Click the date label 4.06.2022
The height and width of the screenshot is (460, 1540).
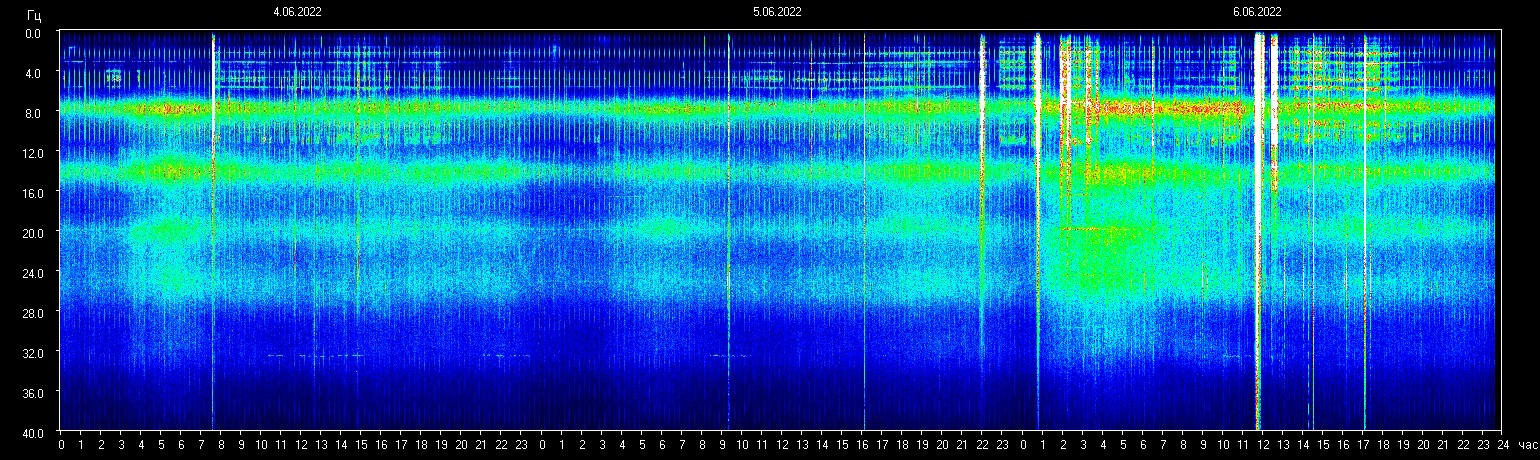click(x=297, y=13)
